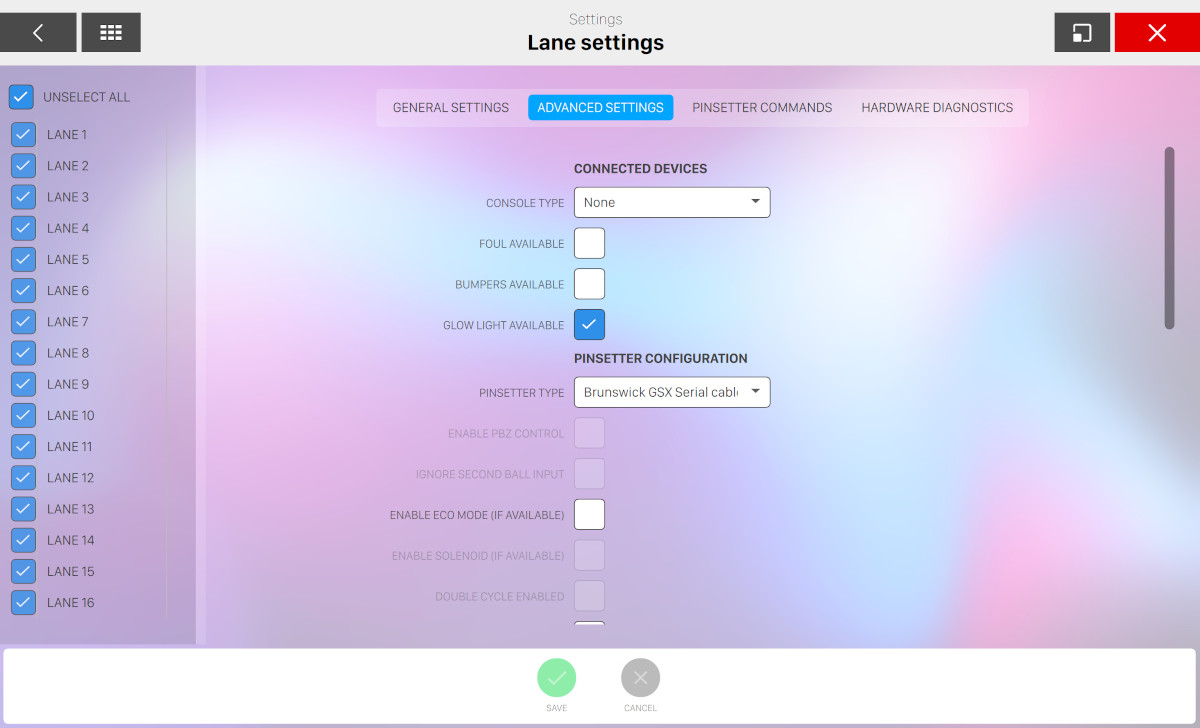Image resolution: width=1200 pixels, height=728 pixels.
Task: Disable the Glow Light Available checkbox
Action: pyautogui.click(x=589, y=325)
